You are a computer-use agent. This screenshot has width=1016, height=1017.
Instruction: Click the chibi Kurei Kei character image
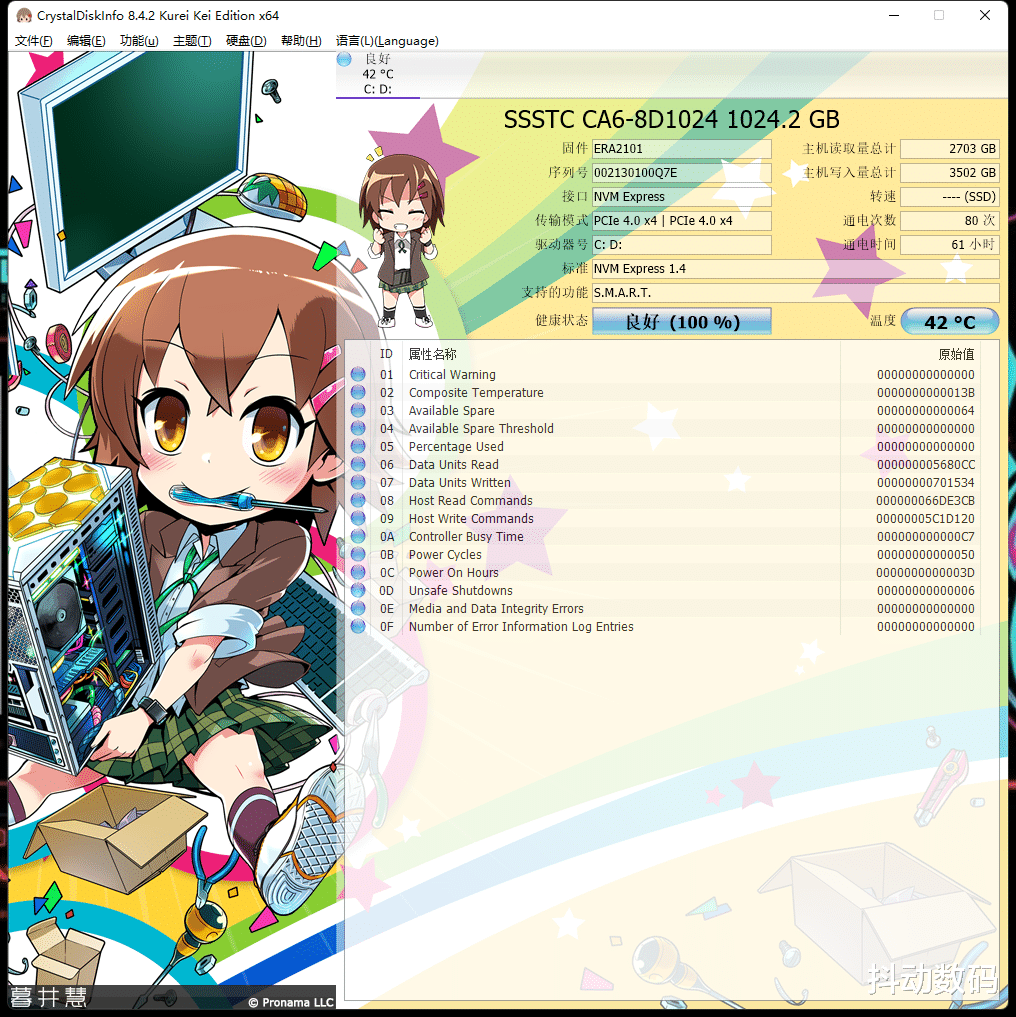point(402,241)
